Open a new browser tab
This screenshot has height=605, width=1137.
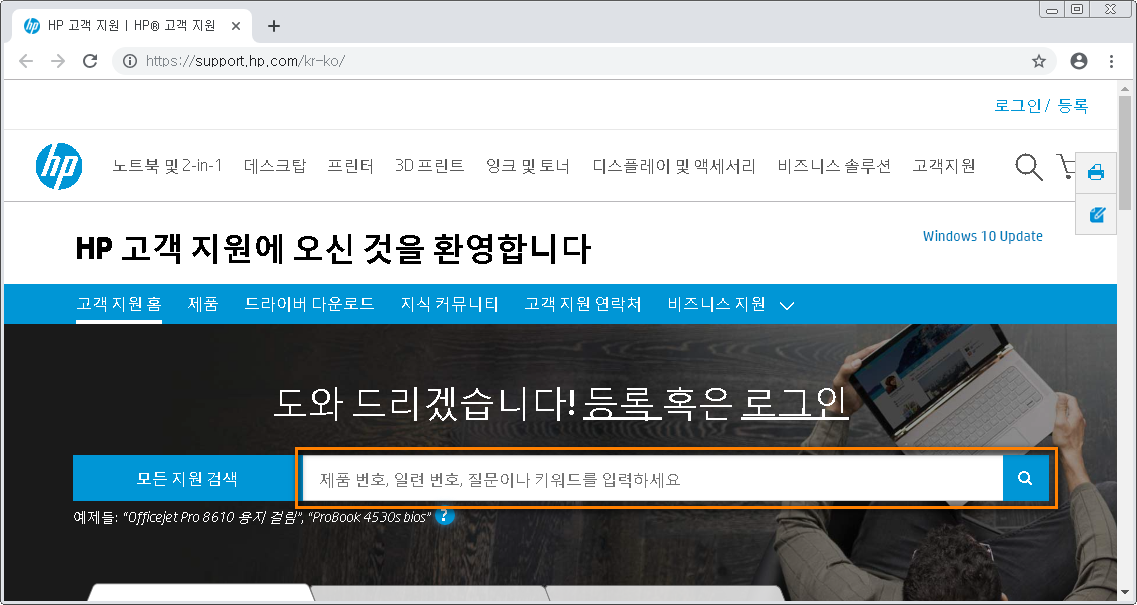tap(273, 26)
